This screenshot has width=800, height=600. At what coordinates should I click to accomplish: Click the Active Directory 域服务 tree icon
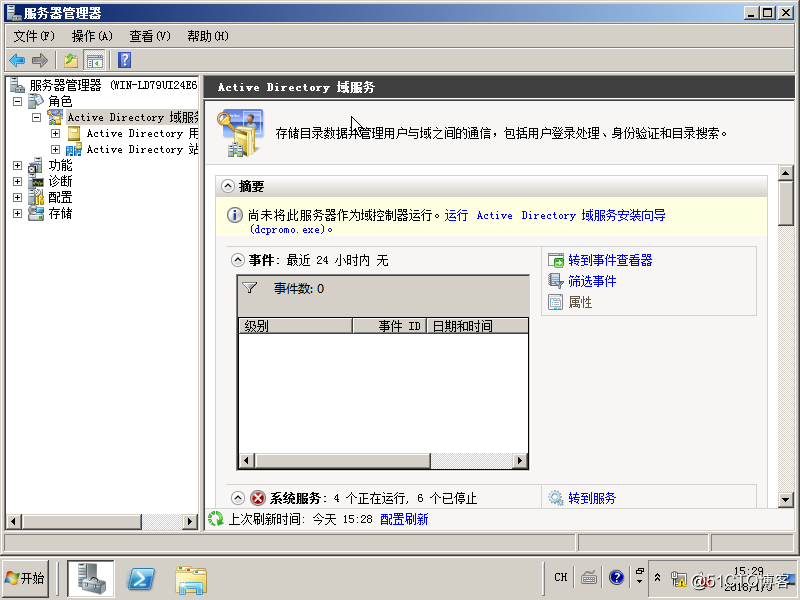(x=55, y=117)
